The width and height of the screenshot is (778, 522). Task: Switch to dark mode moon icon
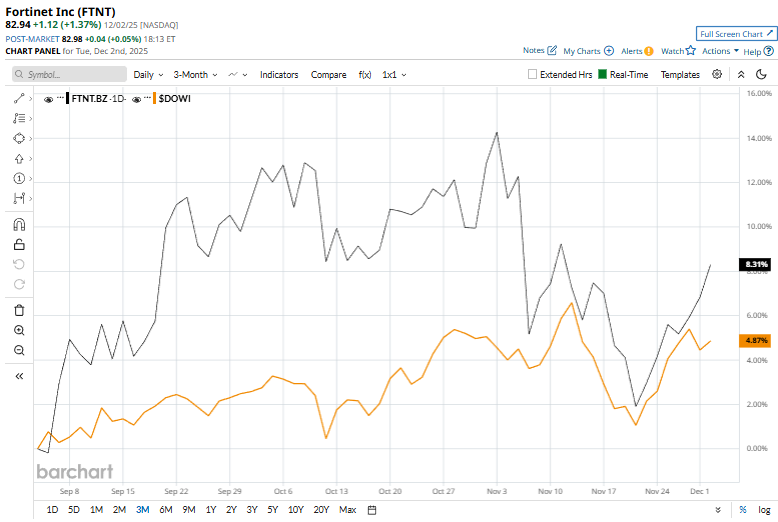[761, 74]
